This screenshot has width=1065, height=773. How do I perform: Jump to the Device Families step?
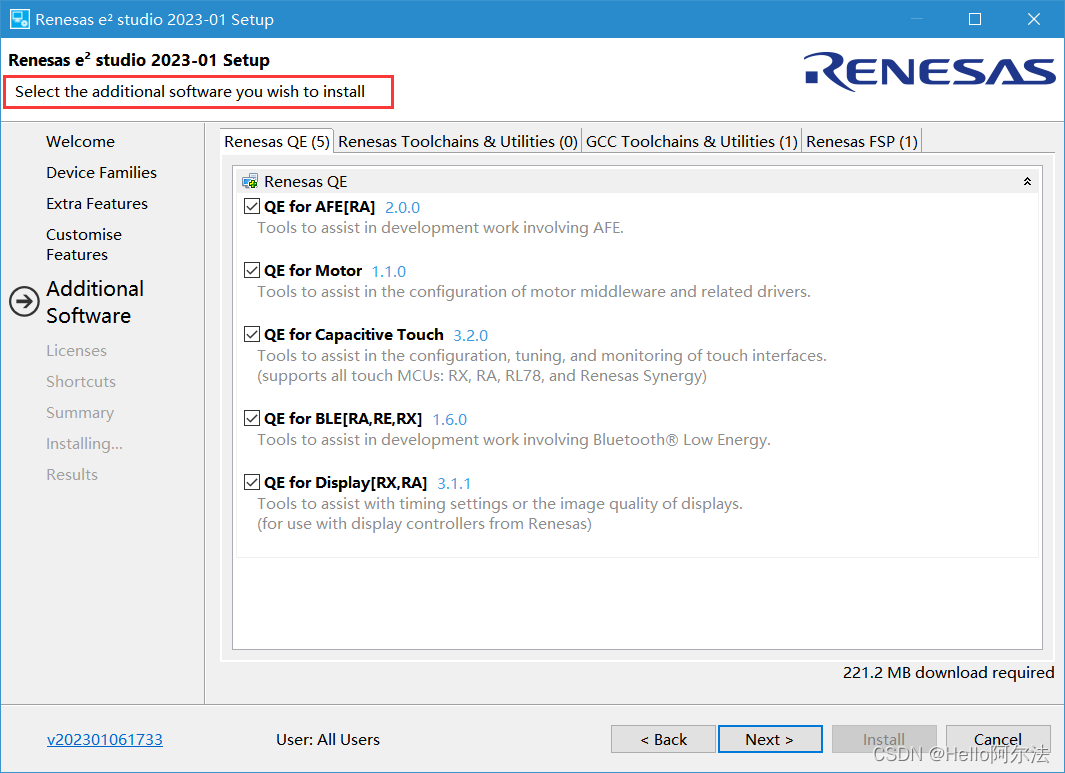click(101, 173)
